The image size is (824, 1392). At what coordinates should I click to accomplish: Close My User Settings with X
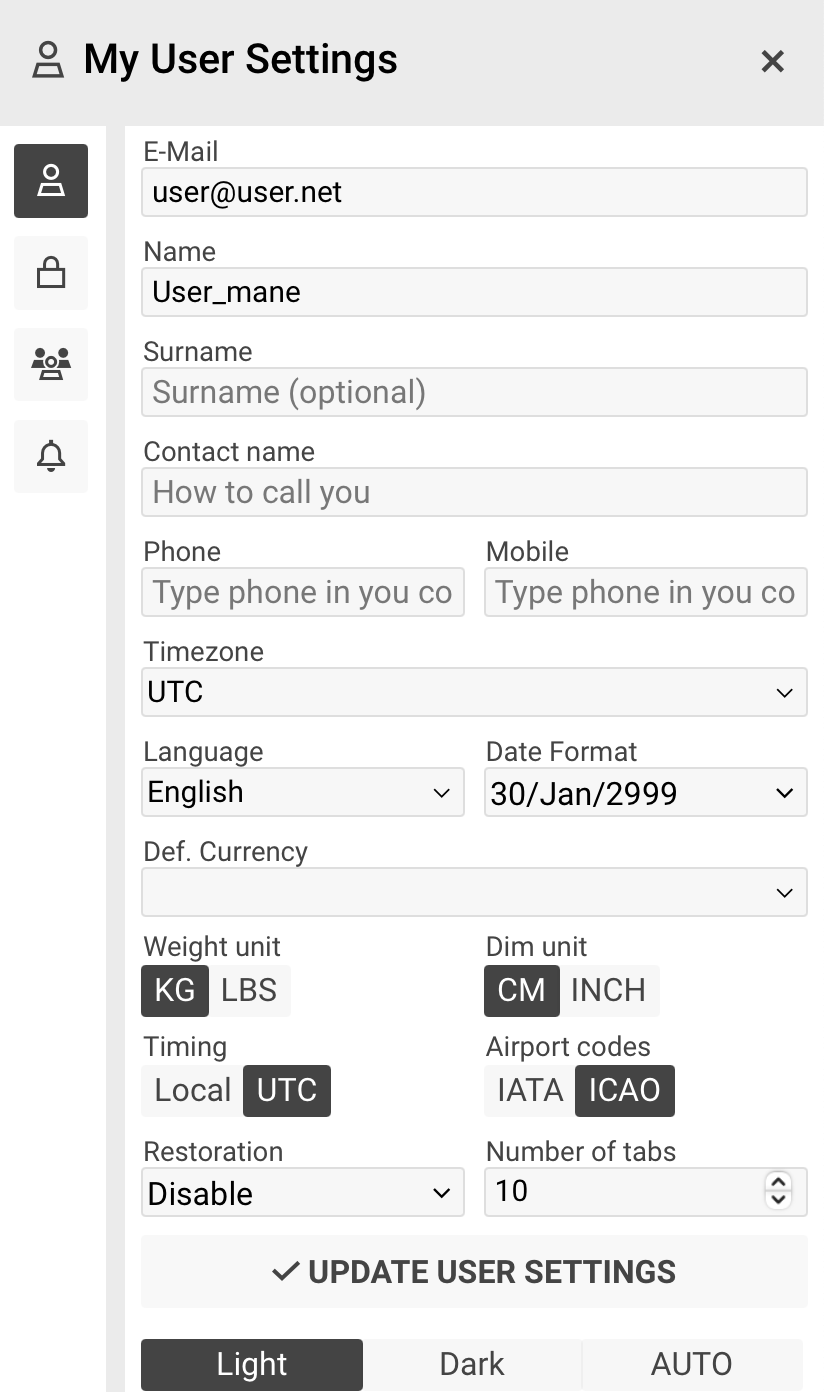(772, 62)
